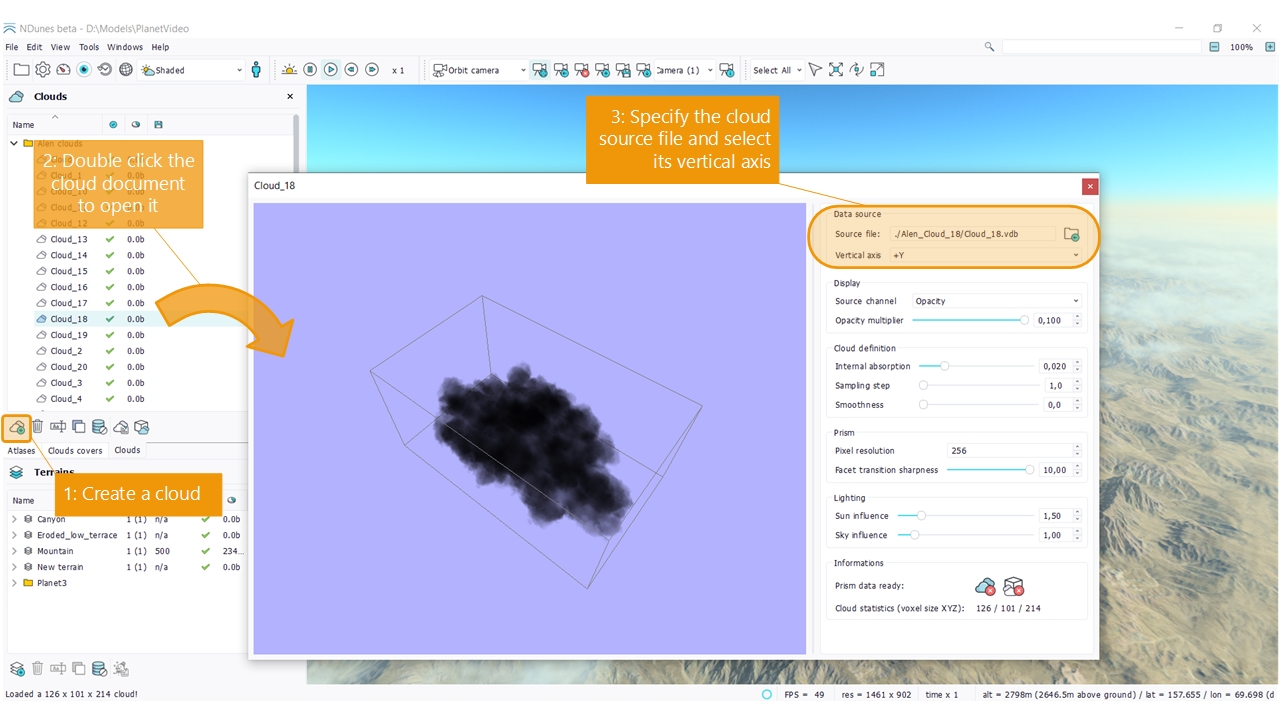
Task: Click the add terrain layers icon
Action: [x=17, y=669]
